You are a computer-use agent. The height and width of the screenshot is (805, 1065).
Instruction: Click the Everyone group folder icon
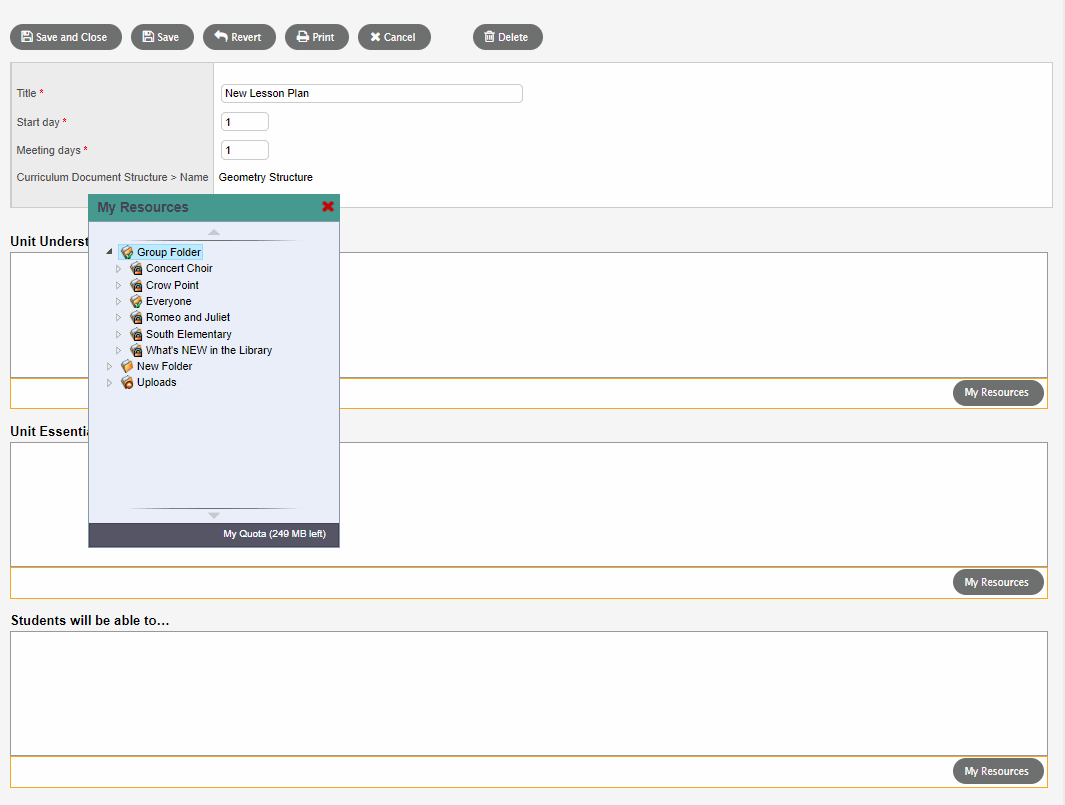click(x=136, y=301)
